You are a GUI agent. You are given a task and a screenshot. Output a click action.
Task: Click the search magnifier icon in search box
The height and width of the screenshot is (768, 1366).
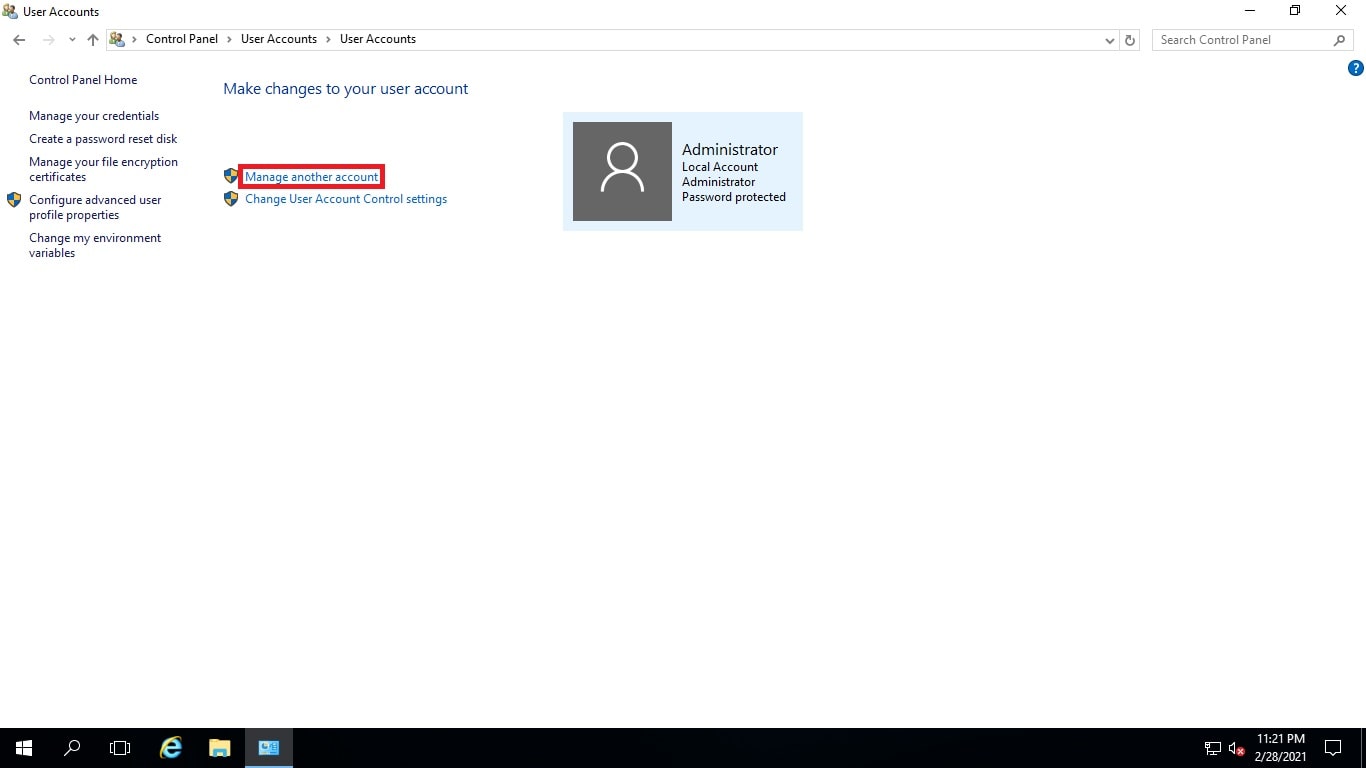tap(1339, 40)
